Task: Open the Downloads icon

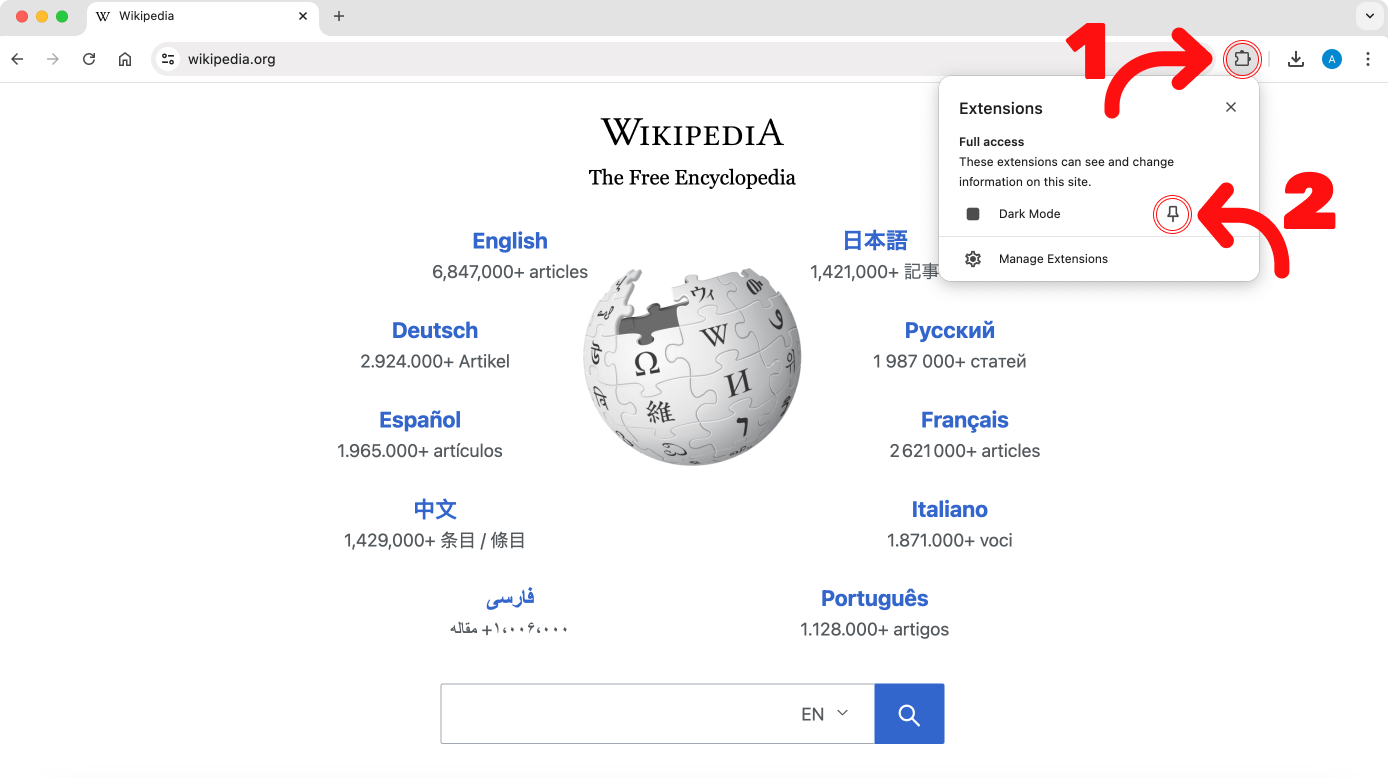Action: pyautogui.click(x=1296, y=59)
